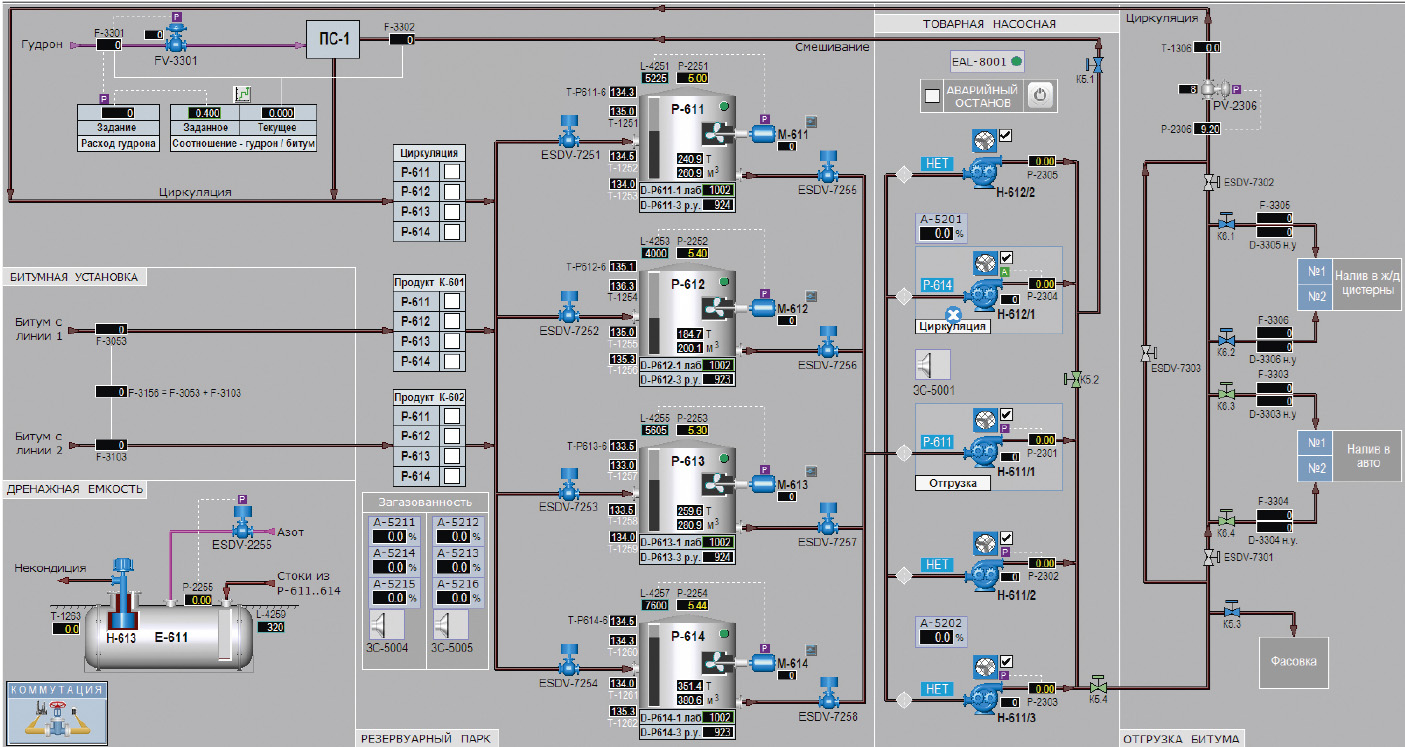Click the 3С-5005 siren icon

[451, 625]
